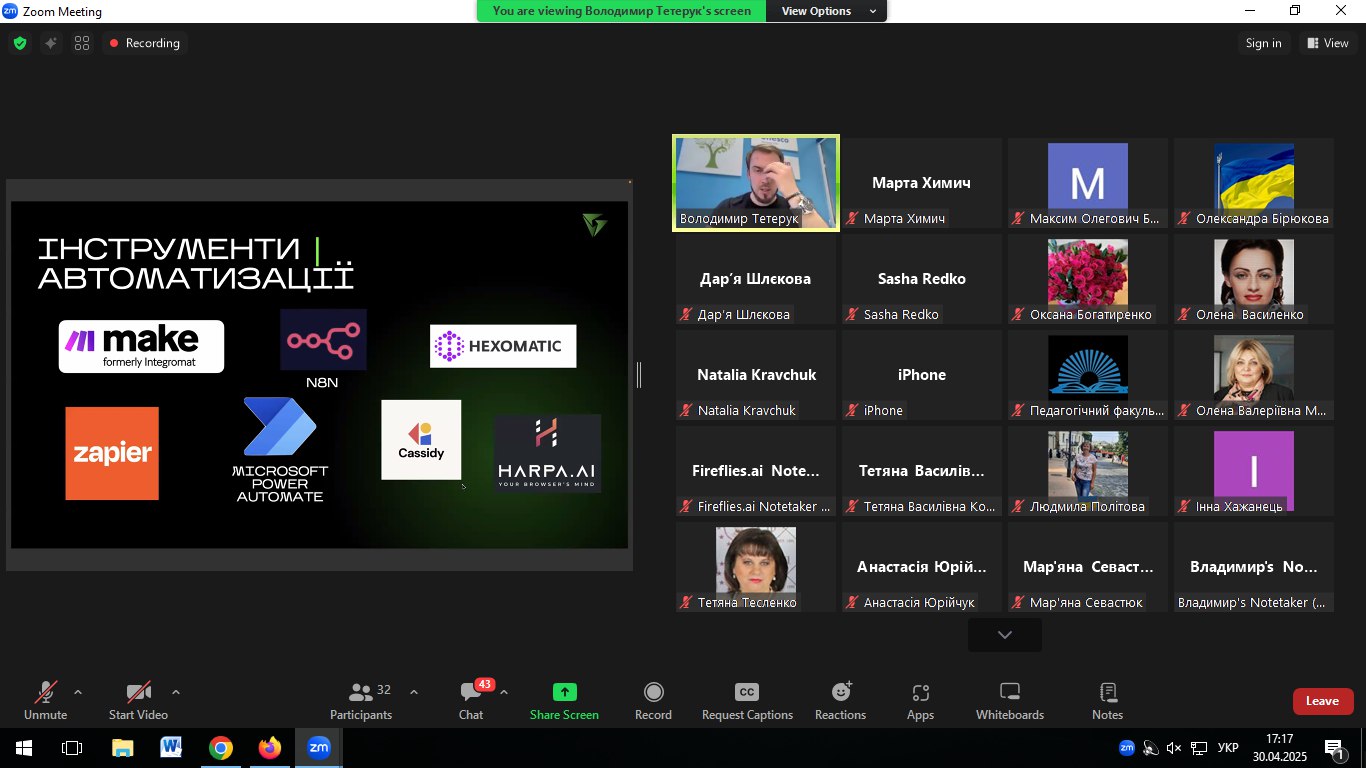Screen dimensions: 1366x768
Task: Open Task View on taskbar
Action: 72,748
